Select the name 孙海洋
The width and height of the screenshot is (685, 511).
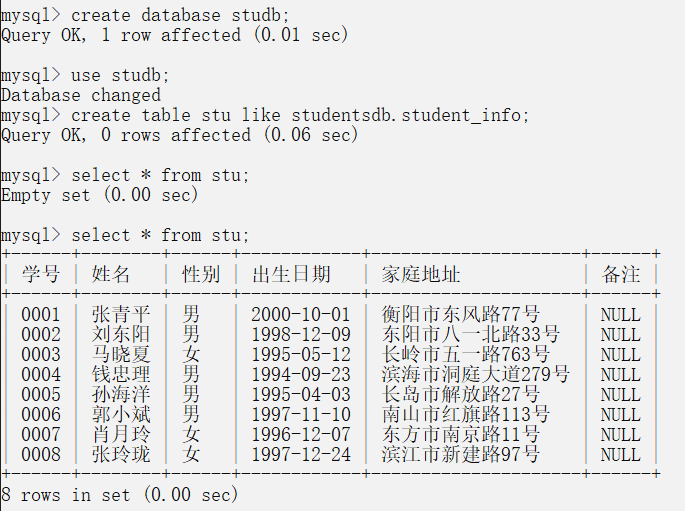121,395
